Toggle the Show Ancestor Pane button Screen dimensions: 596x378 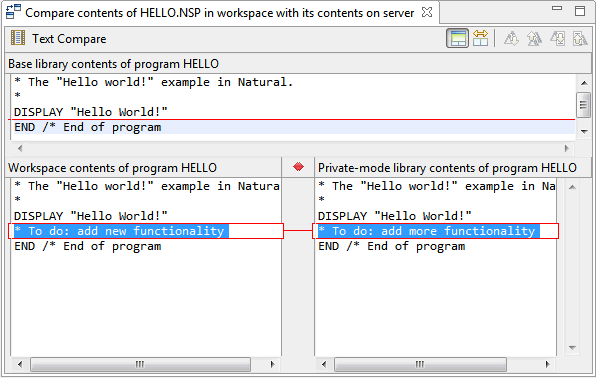click(457, 38)
